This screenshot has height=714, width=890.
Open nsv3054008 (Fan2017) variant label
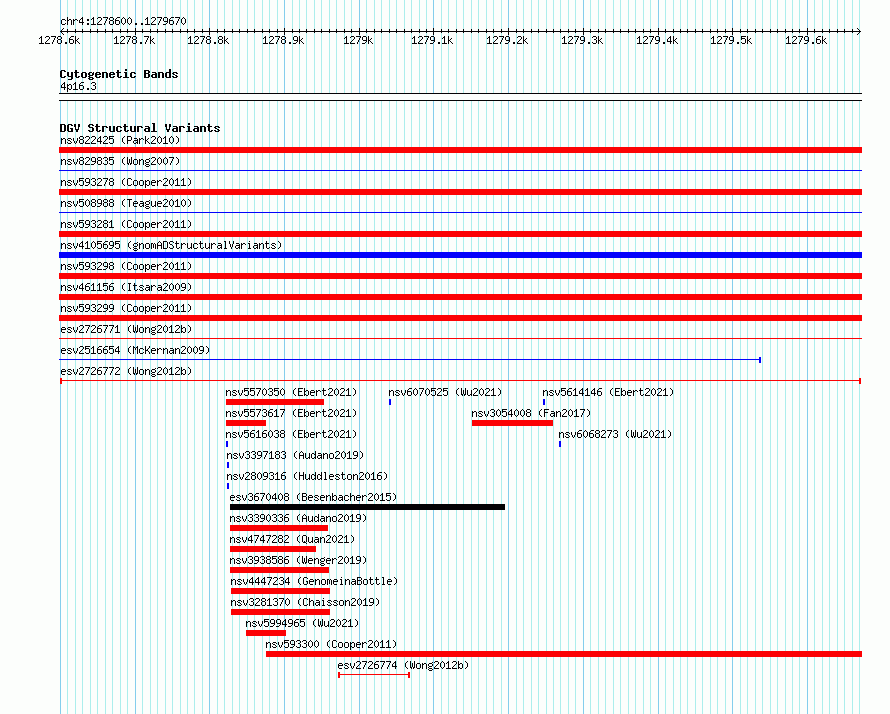click(x=531, y=413)
